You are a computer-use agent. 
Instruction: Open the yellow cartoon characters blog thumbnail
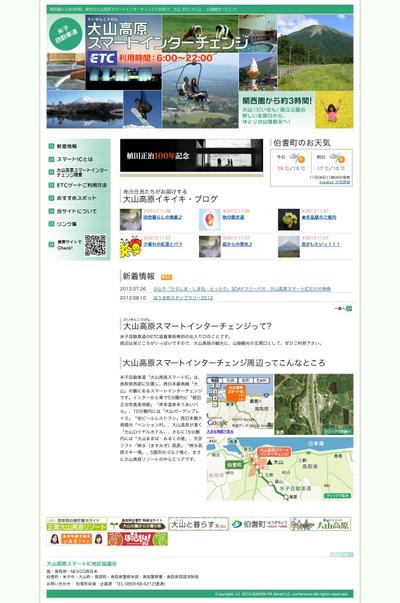tap(131, 247)
